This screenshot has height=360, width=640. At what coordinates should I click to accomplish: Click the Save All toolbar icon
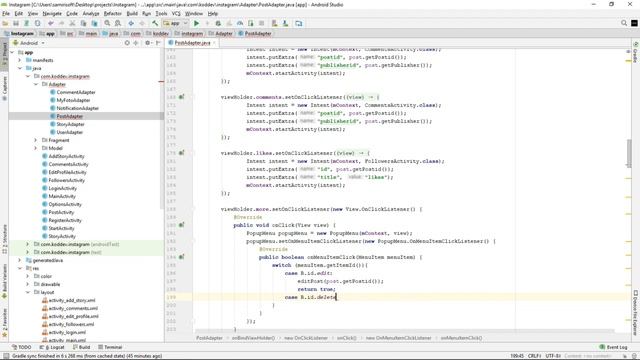(x=16, y=23)
